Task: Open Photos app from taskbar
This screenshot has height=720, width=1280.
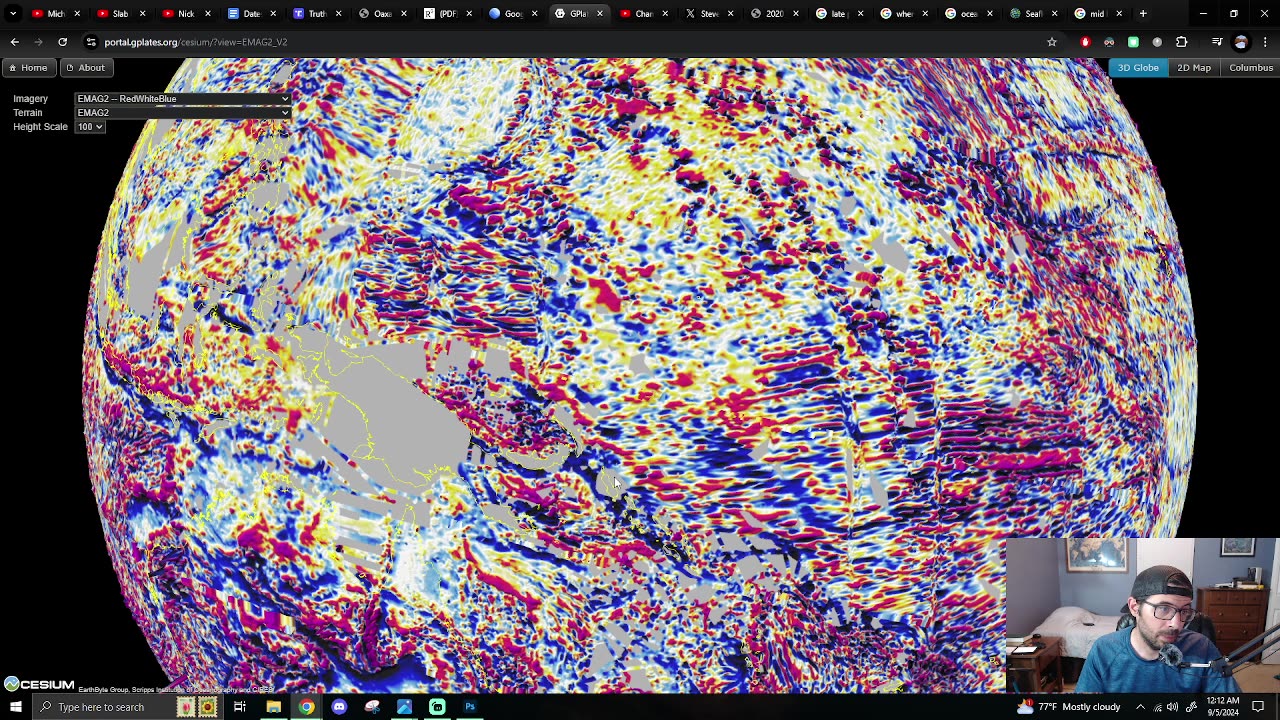Action: (404, 707)
